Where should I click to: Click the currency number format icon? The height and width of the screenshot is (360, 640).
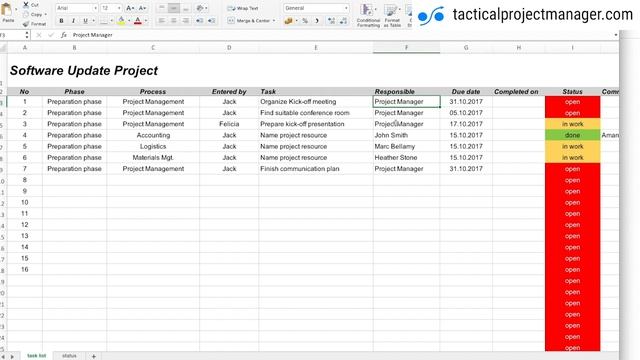click(288, 20)
